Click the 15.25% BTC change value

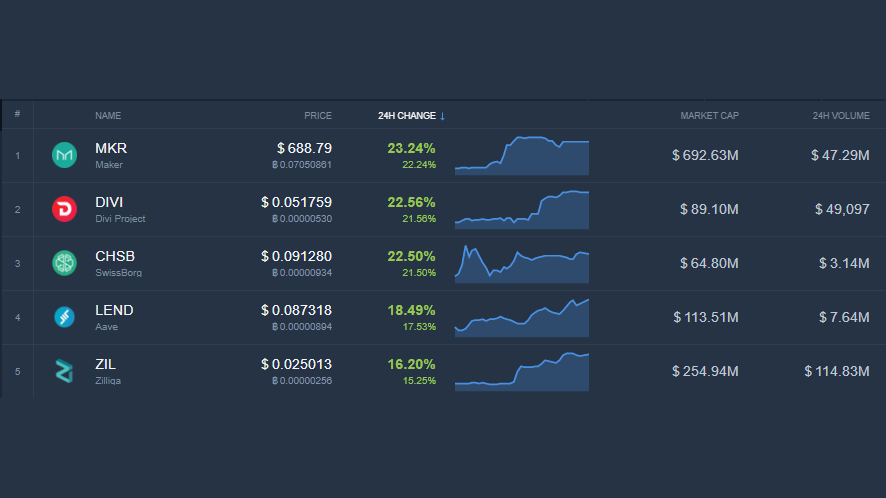pos(419,380)
